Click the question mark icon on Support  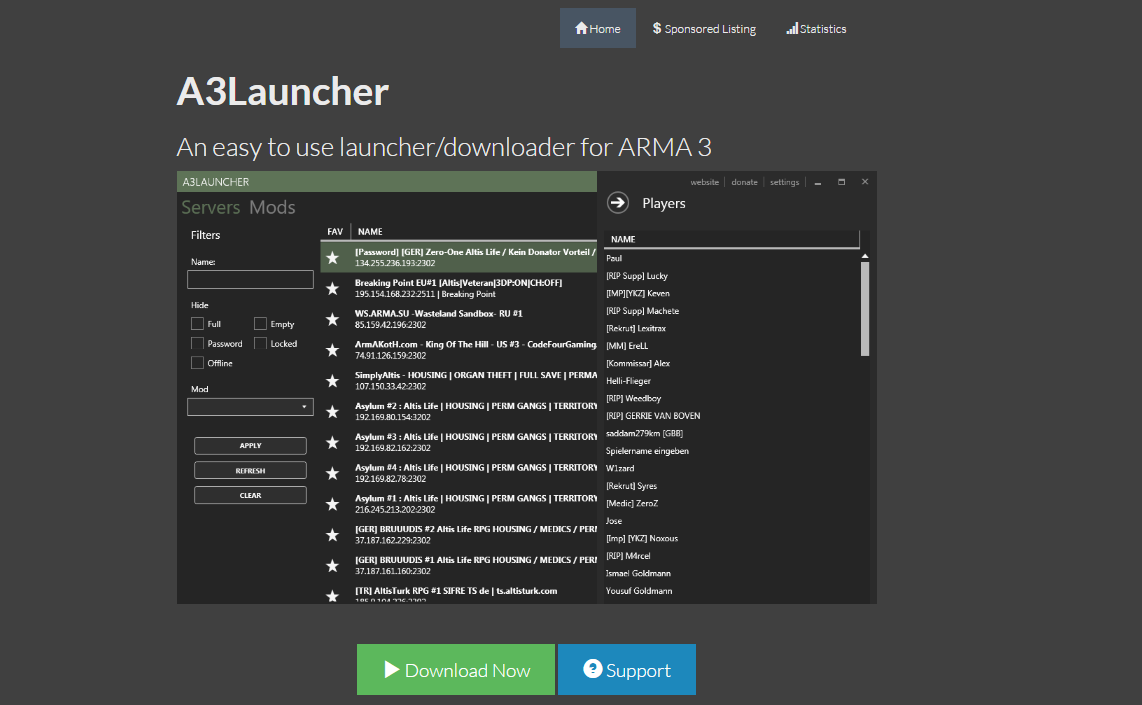click(x=593, y=668)
